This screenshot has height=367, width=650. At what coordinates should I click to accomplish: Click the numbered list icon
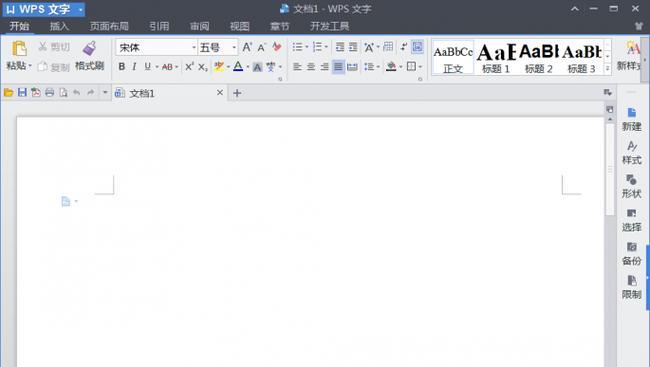(x=317, y=47)
